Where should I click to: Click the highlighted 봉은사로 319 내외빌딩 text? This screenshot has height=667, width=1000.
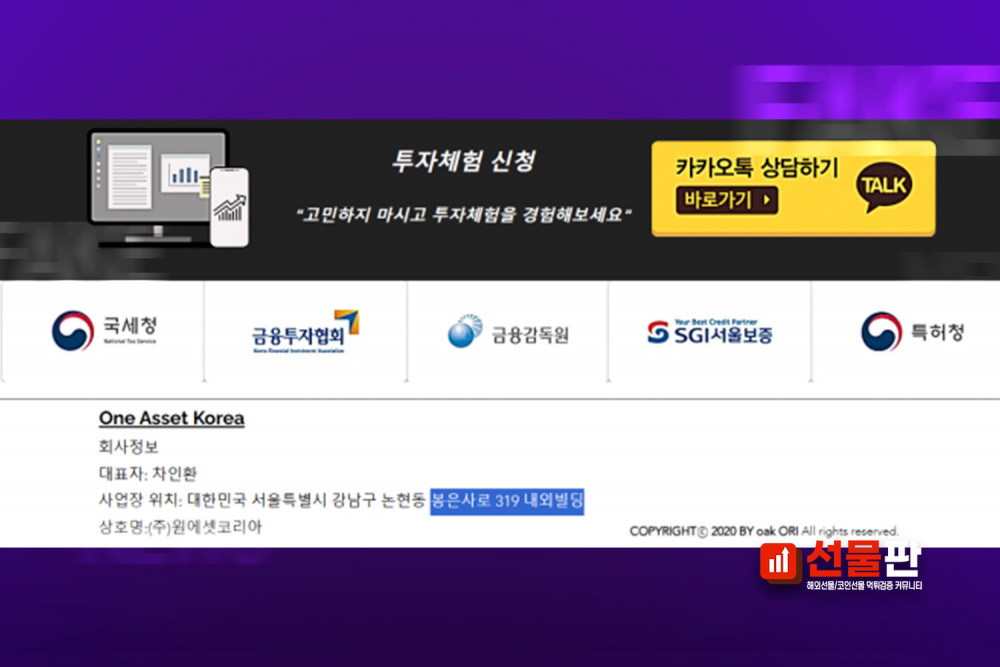click(507, 500)
